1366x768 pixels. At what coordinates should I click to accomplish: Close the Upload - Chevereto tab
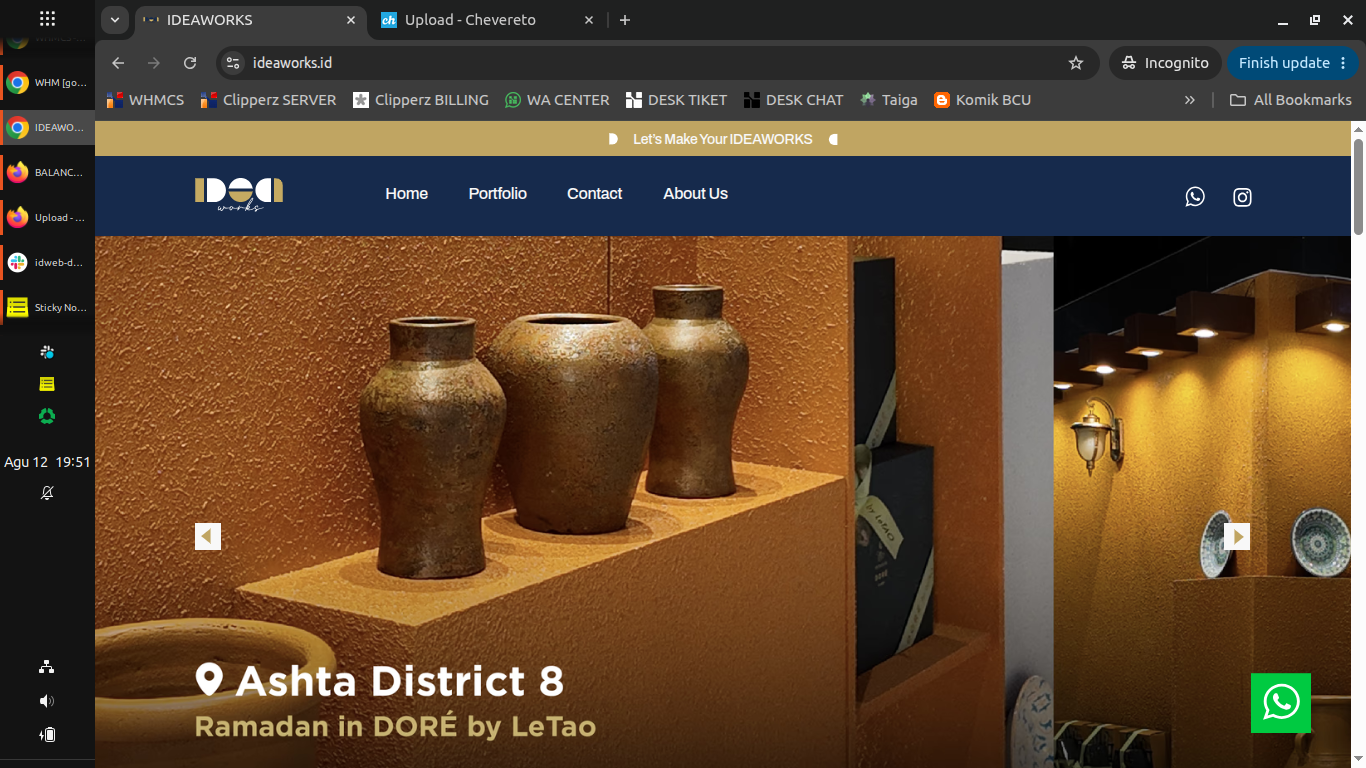point(589,20)
